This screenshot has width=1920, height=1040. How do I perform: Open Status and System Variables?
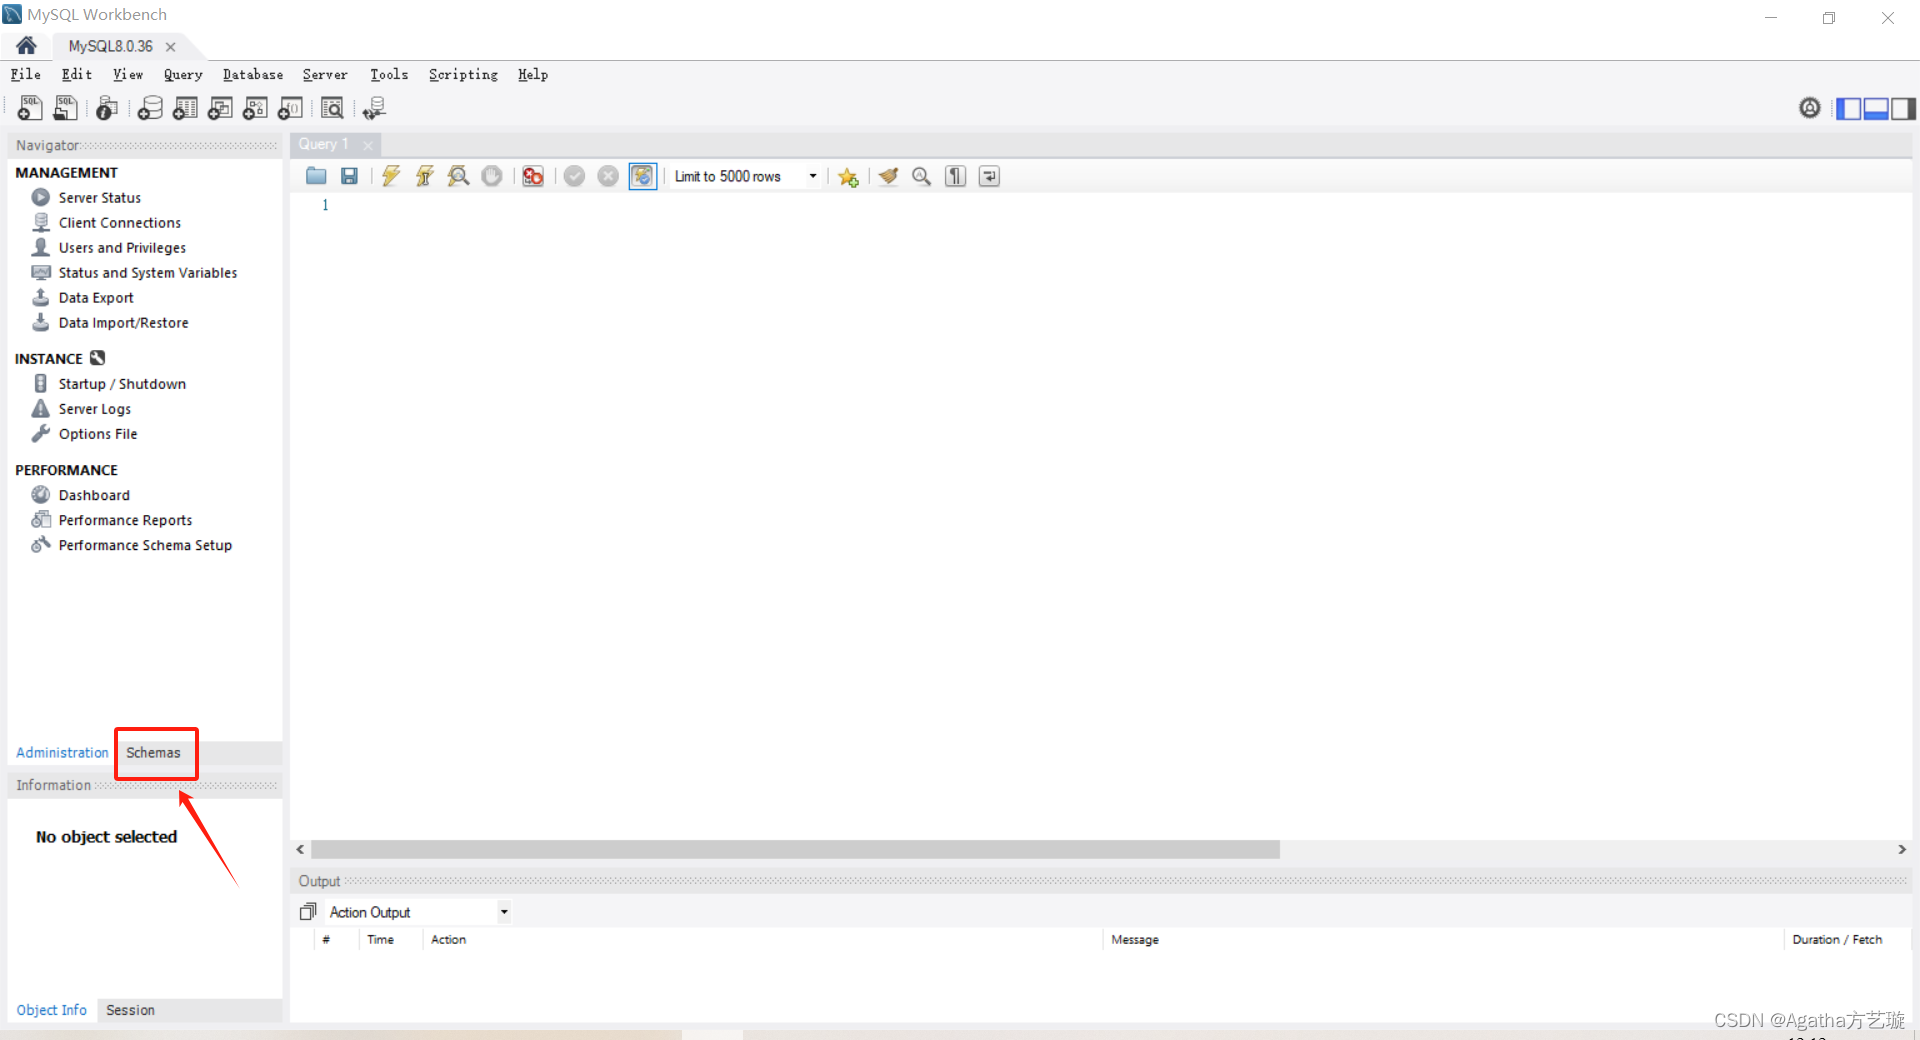[x=147, y=273]
